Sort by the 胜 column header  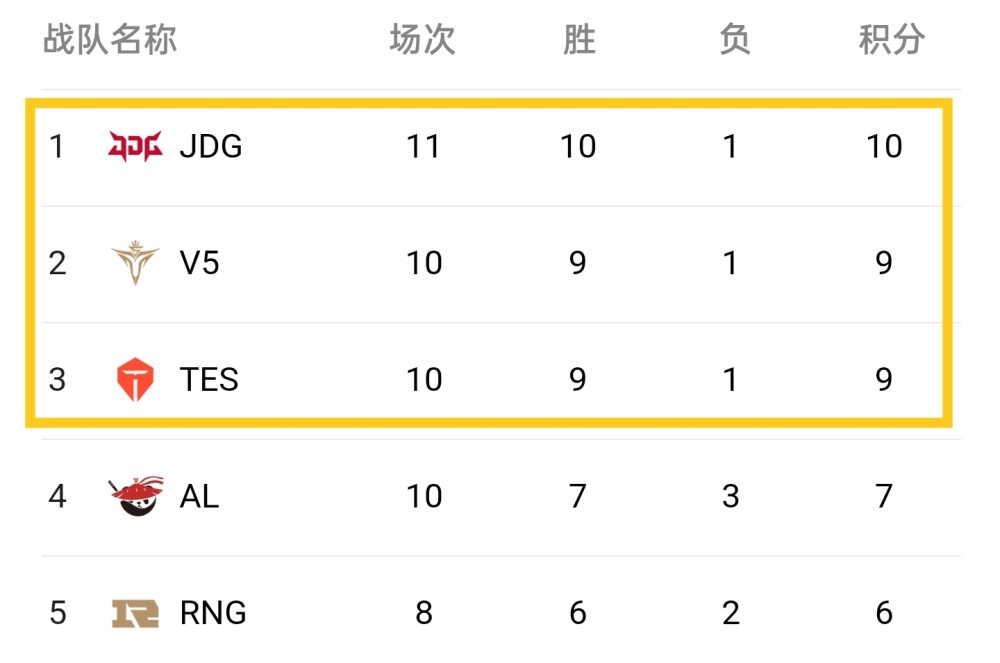(x=579, y=40)
